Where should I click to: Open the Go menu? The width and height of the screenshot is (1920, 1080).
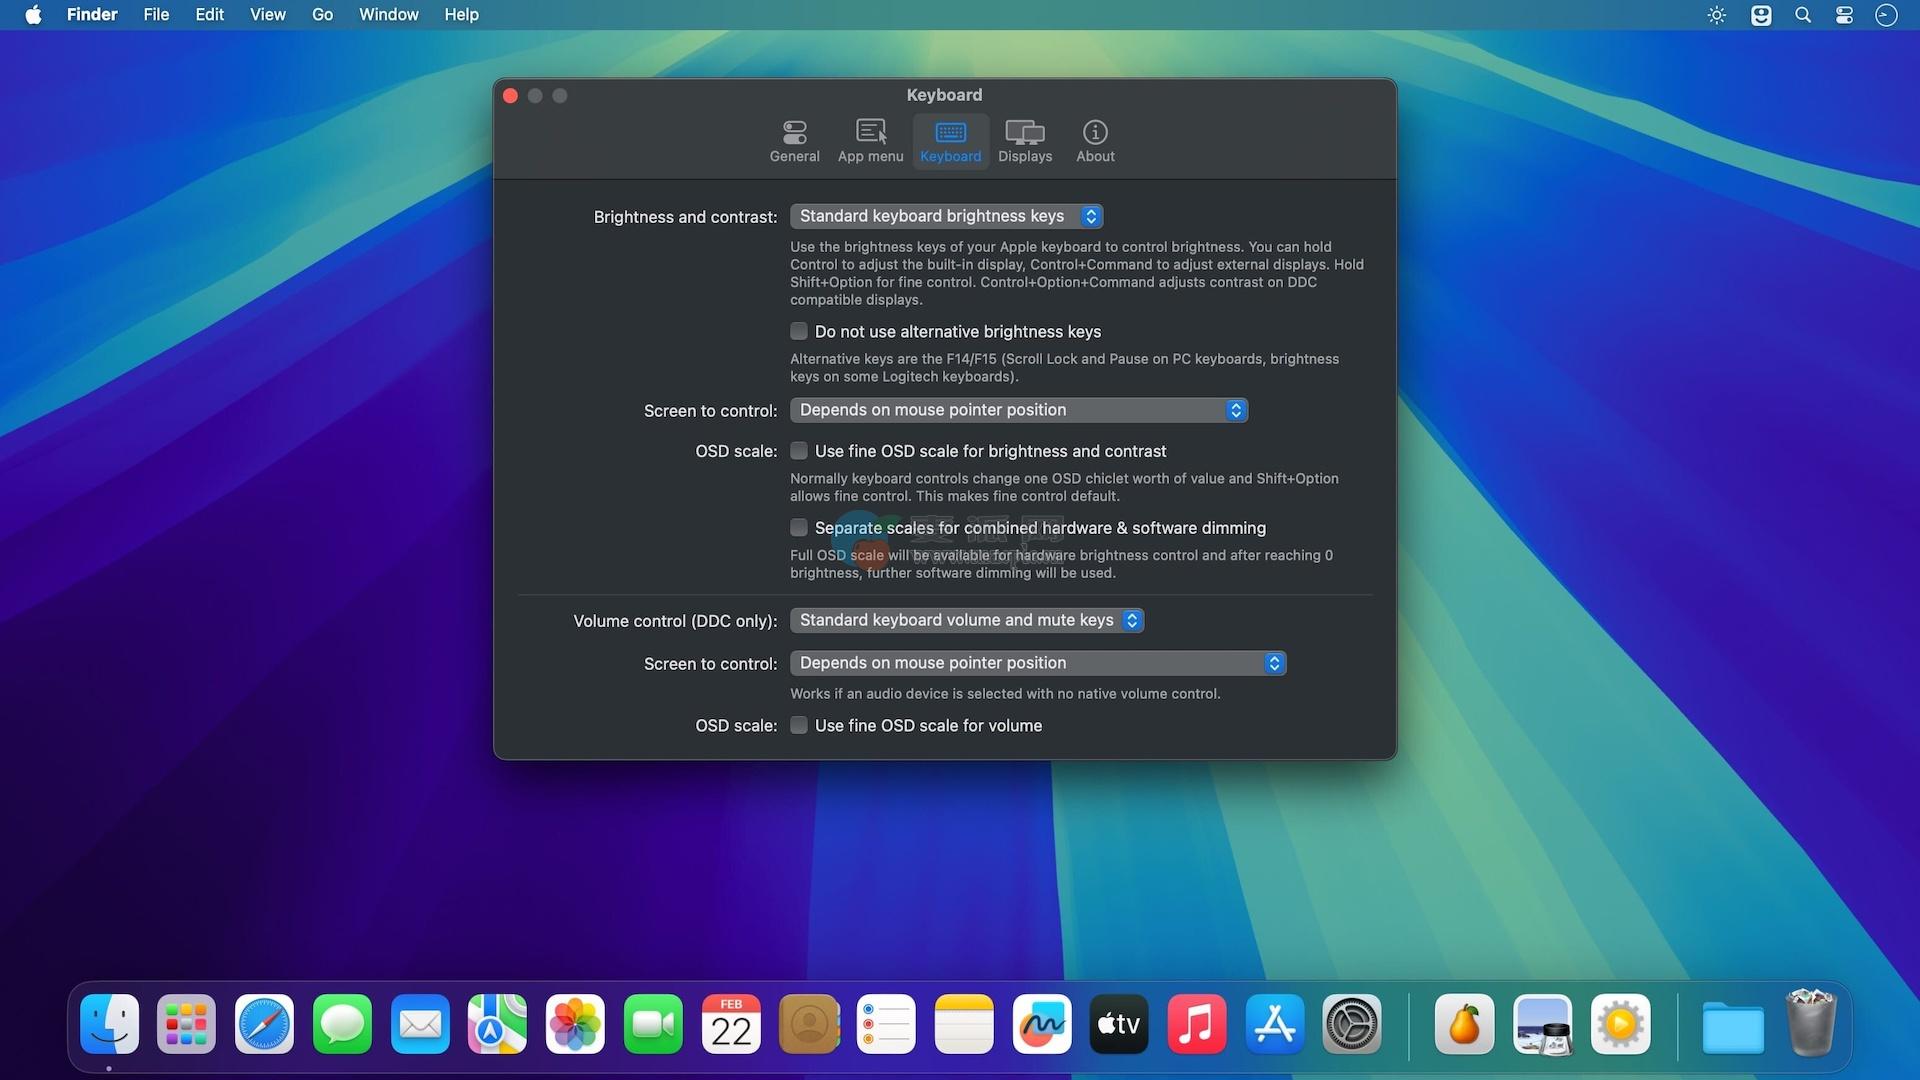click(322, 15)
